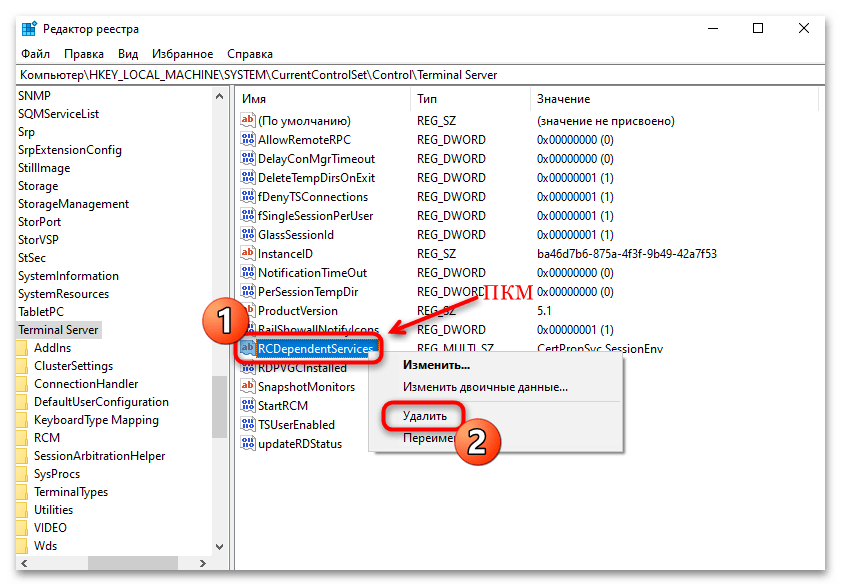Click the tree scroll up arrow
The width and height of the screenshot is (841, 586).
point(219,97)
